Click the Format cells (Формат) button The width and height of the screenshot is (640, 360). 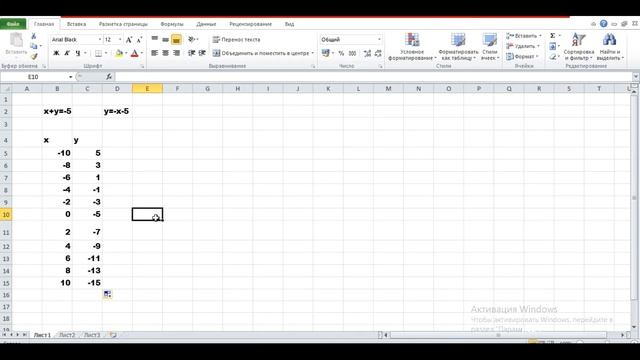click(x=523, y=56)
